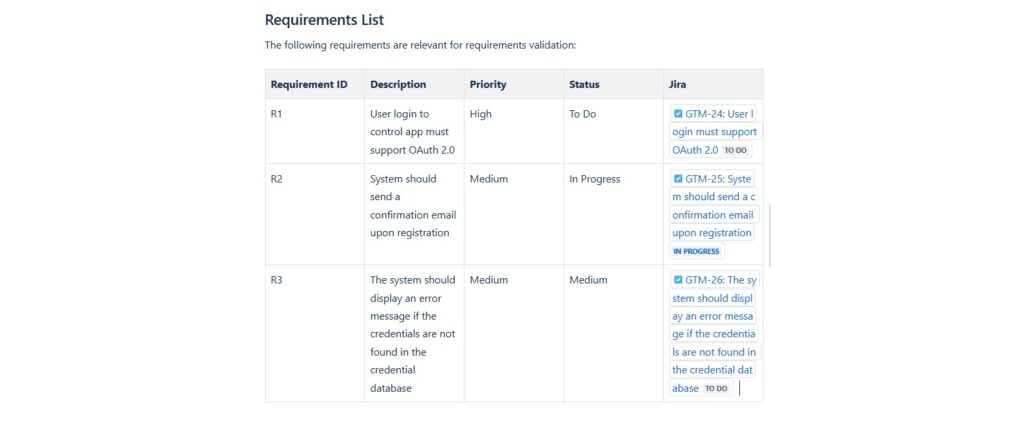Click the vertical scrollbar beside the table
Viewport: 1024px width, 439px height.
coord(770,235)
